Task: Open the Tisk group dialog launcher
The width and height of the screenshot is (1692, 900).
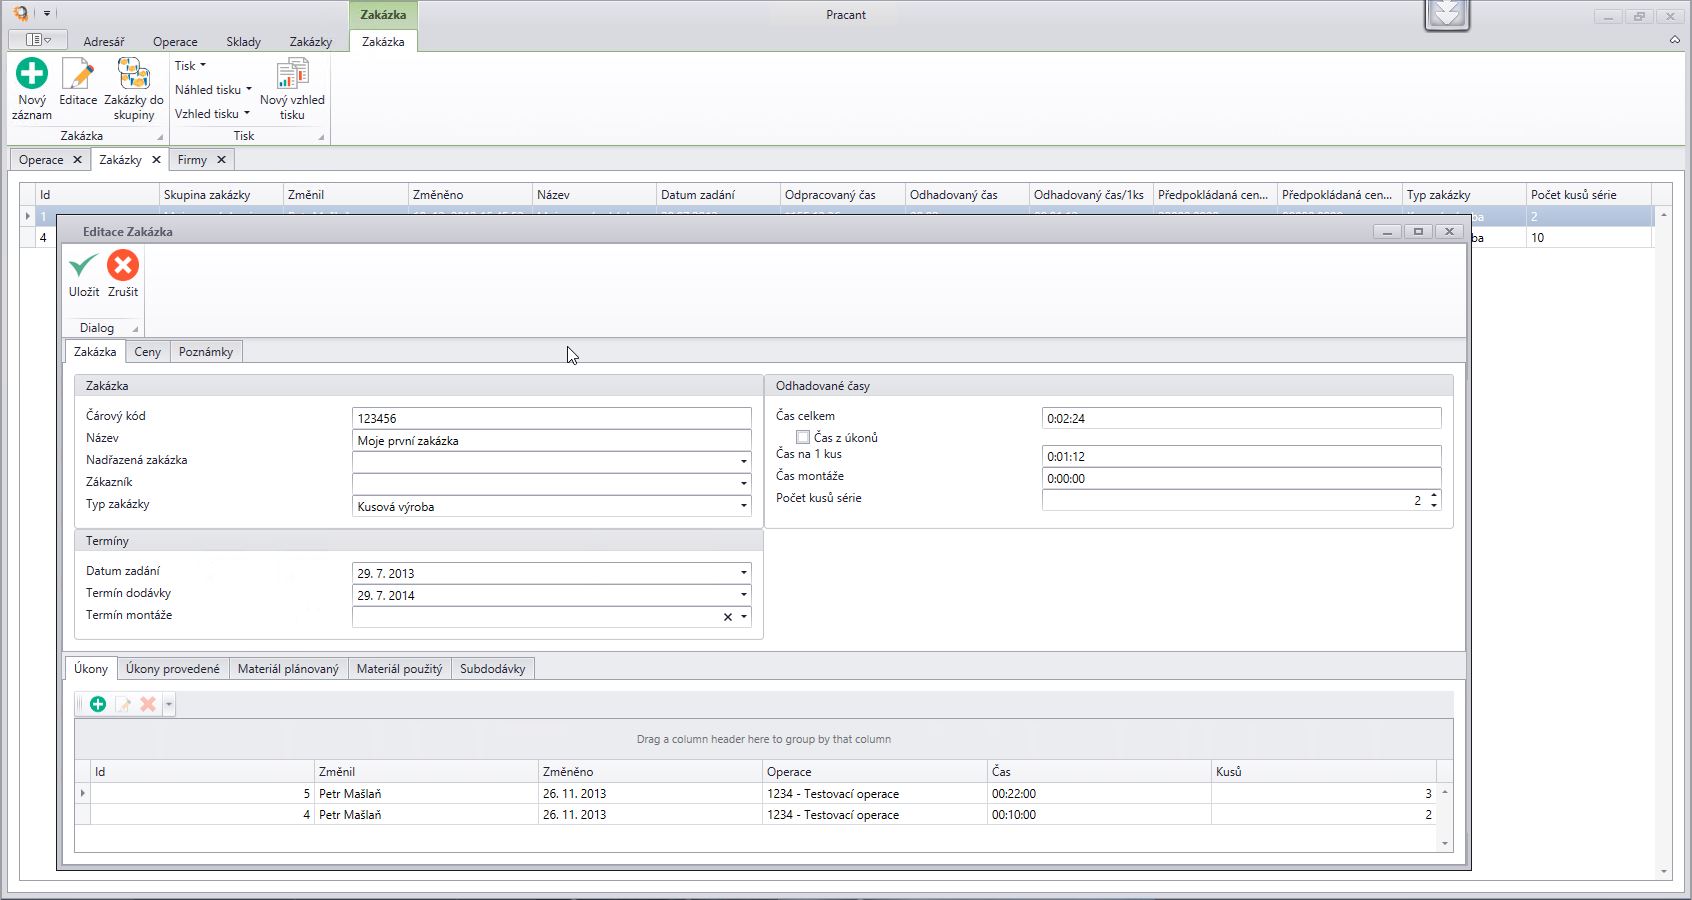Action: pyautogui.click(x=321, y=137)
